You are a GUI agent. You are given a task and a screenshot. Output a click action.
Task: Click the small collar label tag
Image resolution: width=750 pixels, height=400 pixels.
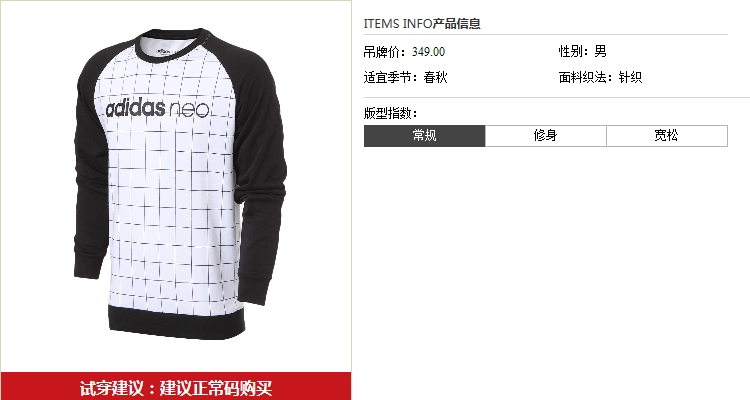click(x=165, y=50)
